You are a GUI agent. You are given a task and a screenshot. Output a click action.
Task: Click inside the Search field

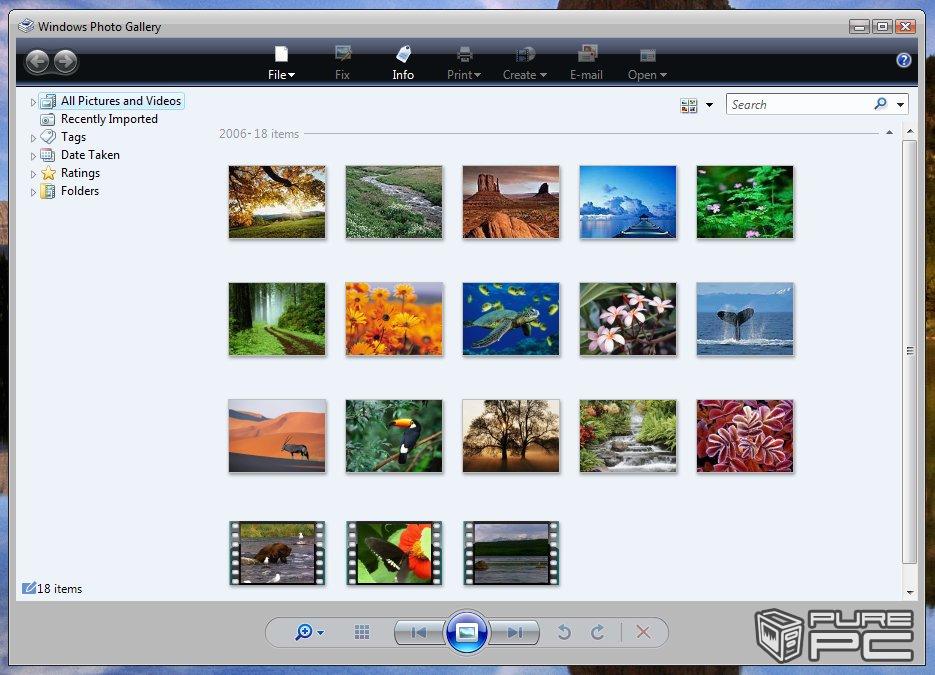pos(798,105)
